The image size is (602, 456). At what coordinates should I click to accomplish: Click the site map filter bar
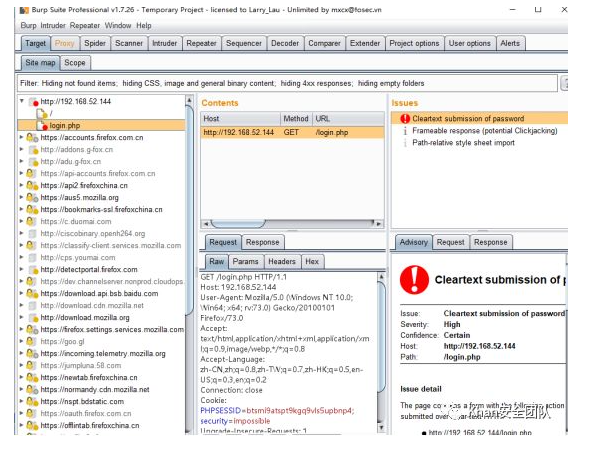(x=287, y=83)
